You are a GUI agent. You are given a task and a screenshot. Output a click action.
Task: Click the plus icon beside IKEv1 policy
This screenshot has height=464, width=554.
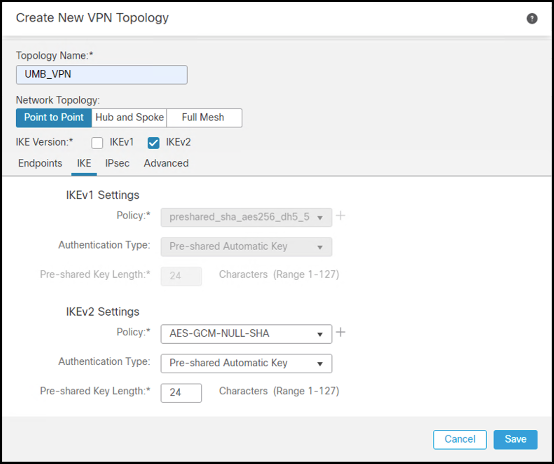click(x=340, y=216)
